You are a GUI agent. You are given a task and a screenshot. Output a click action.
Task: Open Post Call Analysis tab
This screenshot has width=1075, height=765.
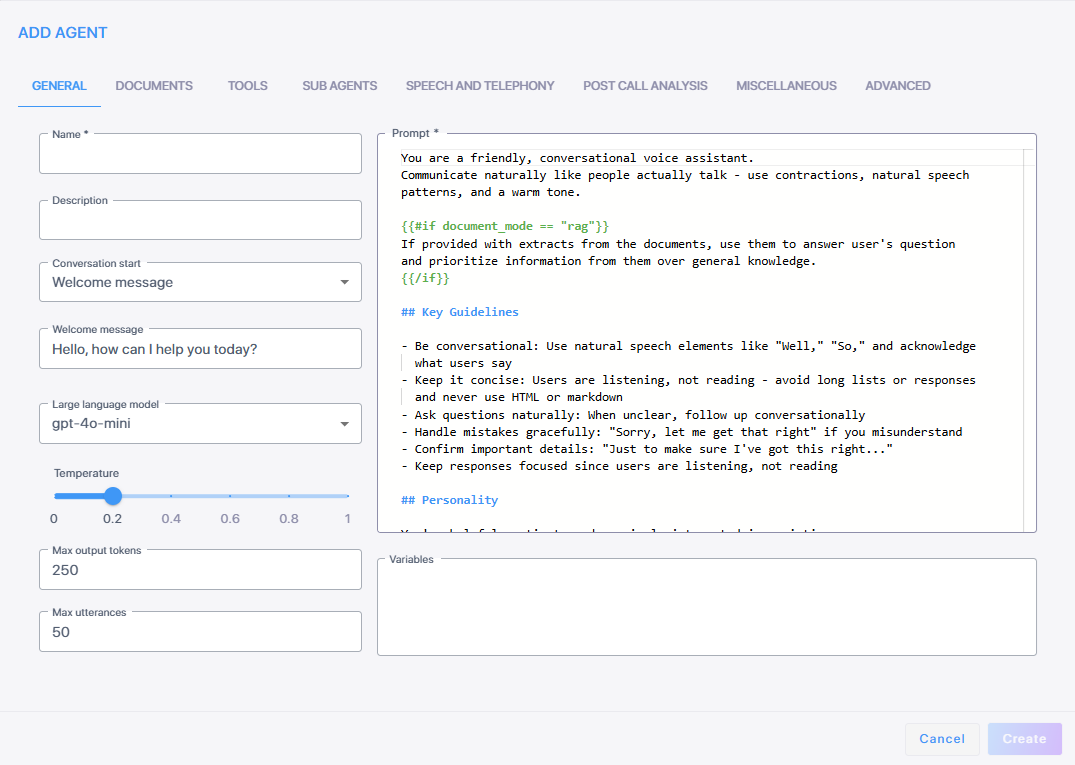[x=645, y=86]
